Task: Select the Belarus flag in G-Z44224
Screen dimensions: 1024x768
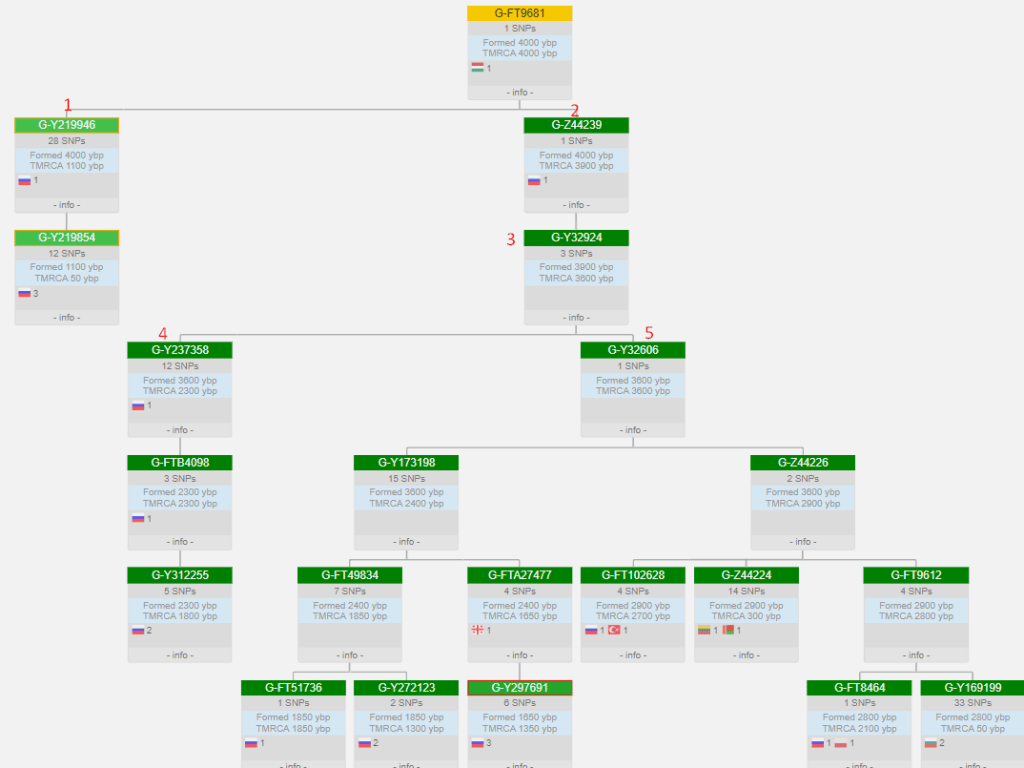Action: coord(728,630)
